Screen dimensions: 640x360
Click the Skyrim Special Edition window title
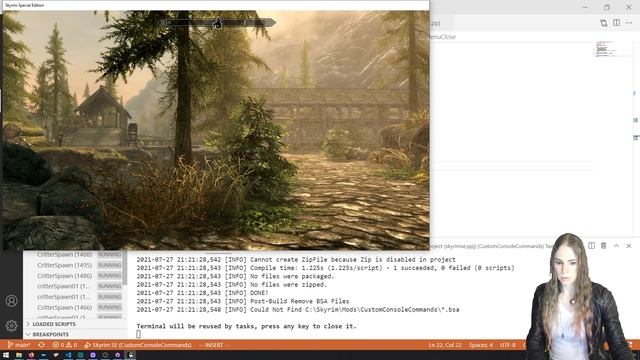[24, 5]
